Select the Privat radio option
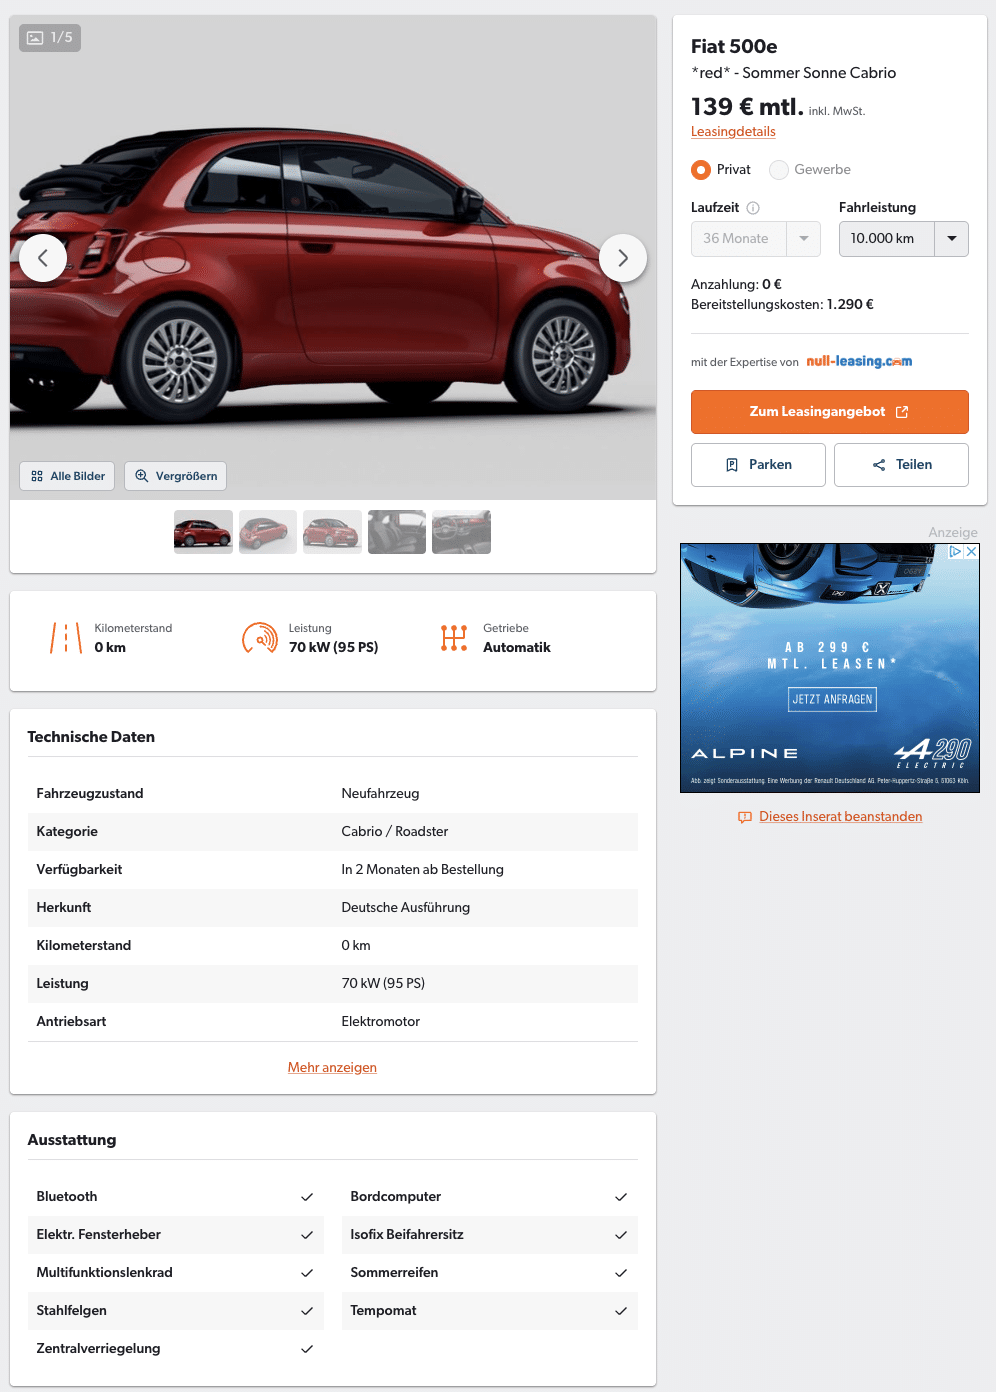The width and height of the screenshot is (996, 1392). pos(701,170)
